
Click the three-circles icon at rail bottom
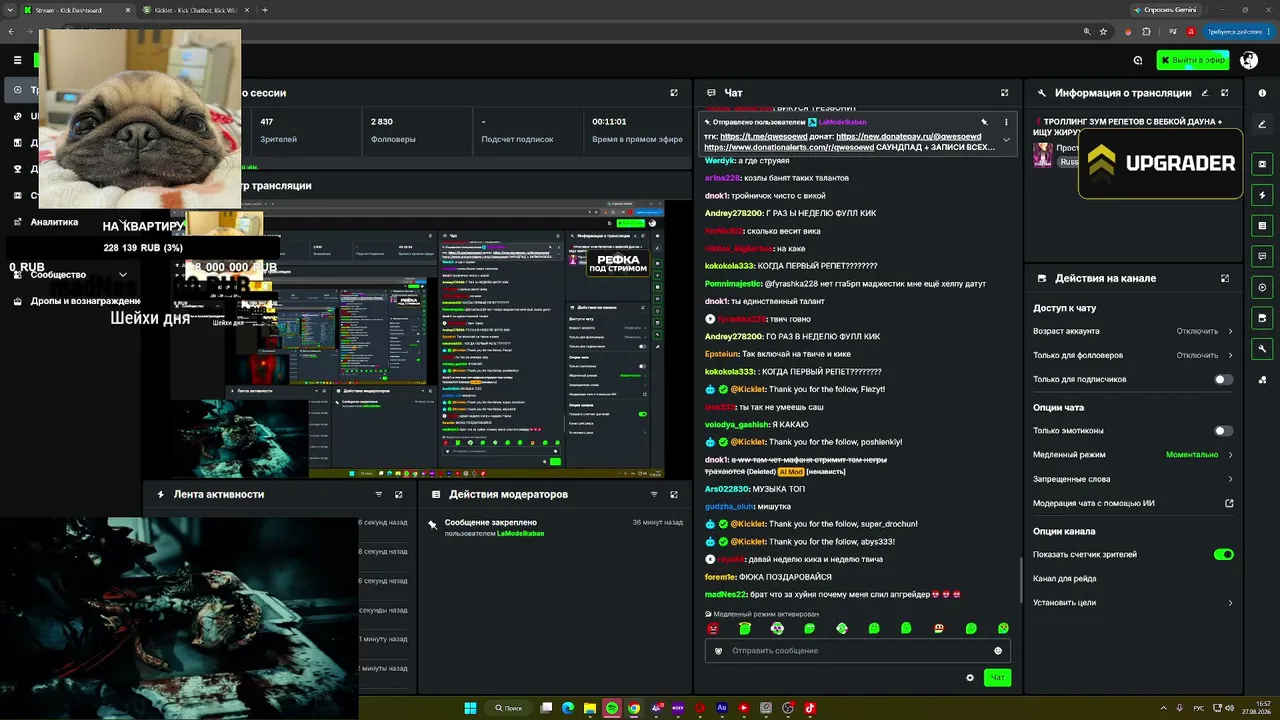[1262, 379]
